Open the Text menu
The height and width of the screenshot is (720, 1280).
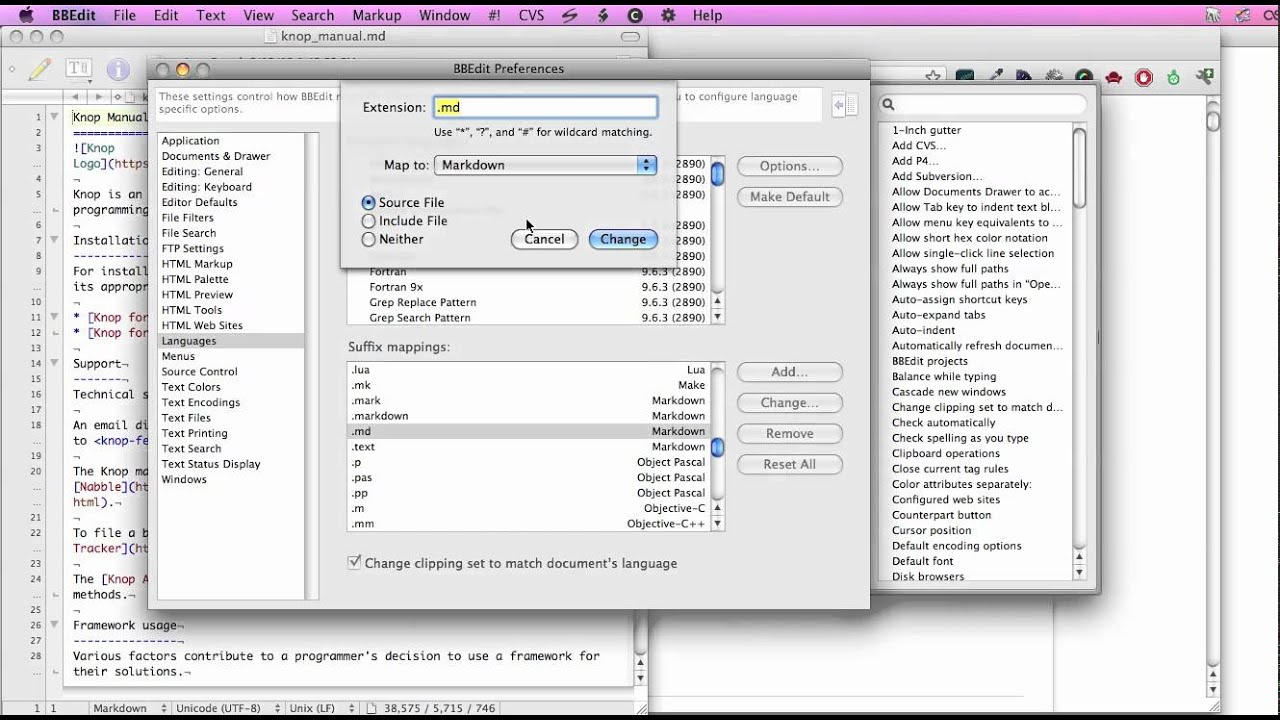click(211, 15)
